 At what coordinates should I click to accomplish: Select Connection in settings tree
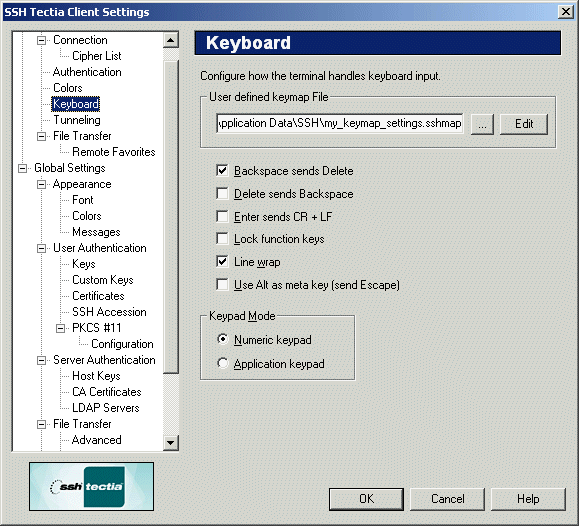click(x=80, y=40)
